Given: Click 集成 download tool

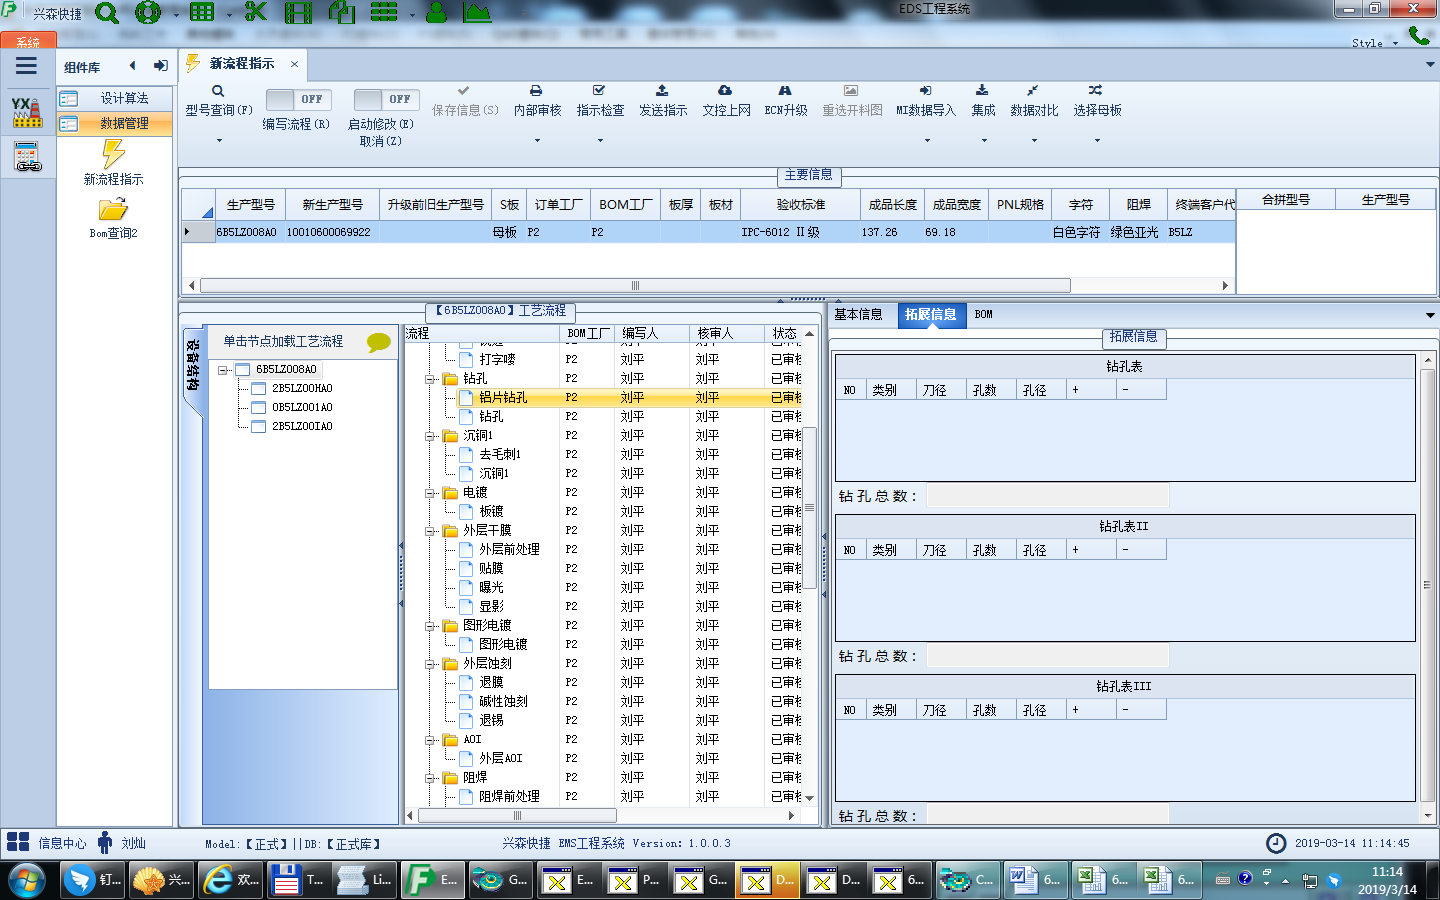Looking at the screenshot, I should (983, 100).
